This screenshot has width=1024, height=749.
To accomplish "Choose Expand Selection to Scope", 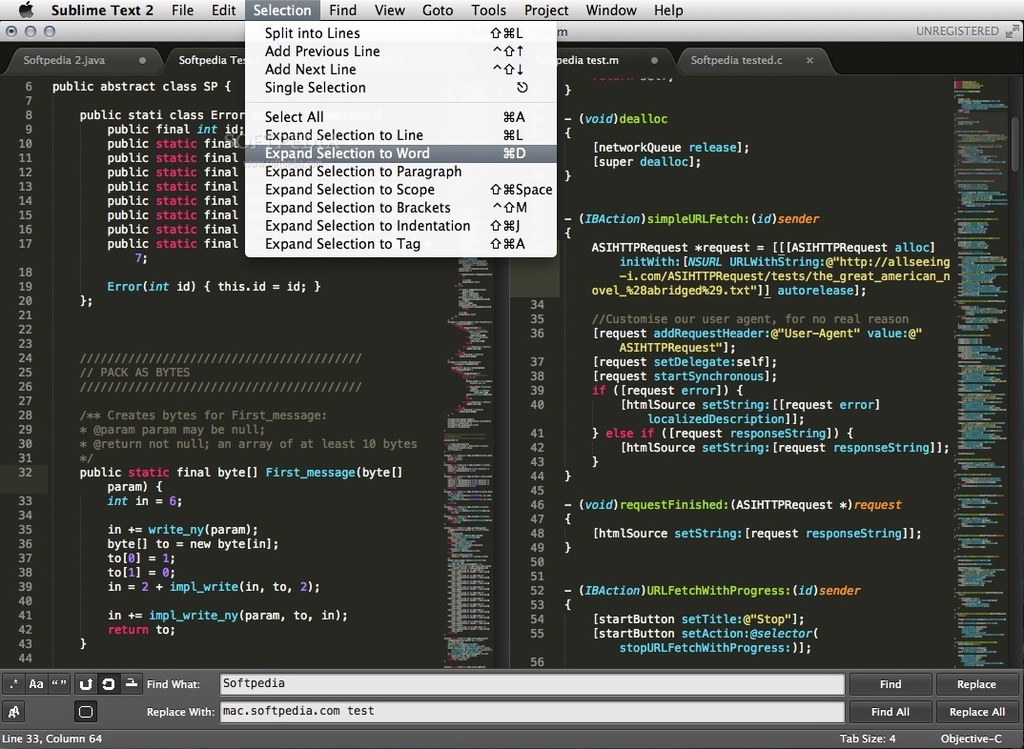I will coord(400,189).
